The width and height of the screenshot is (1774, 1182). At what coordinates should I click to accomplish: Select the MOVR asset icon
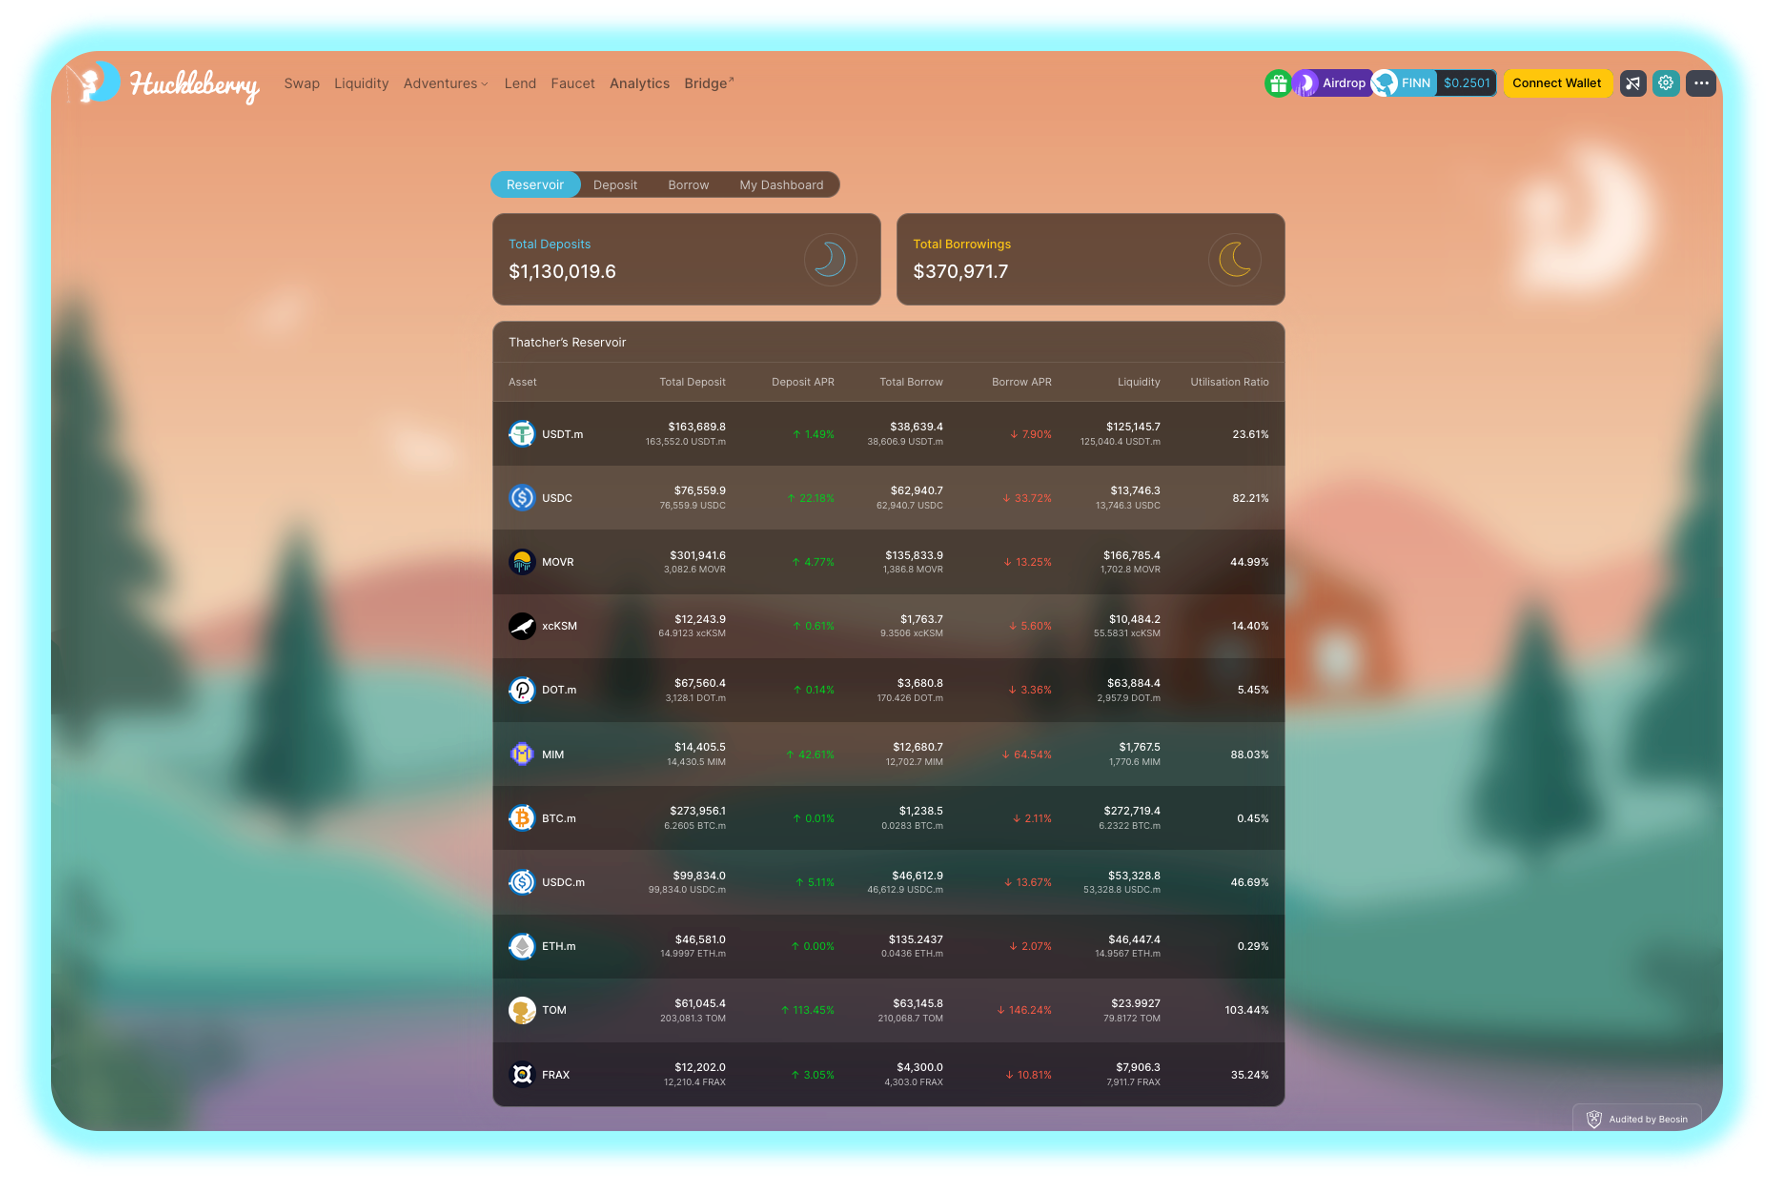(522, 562)
